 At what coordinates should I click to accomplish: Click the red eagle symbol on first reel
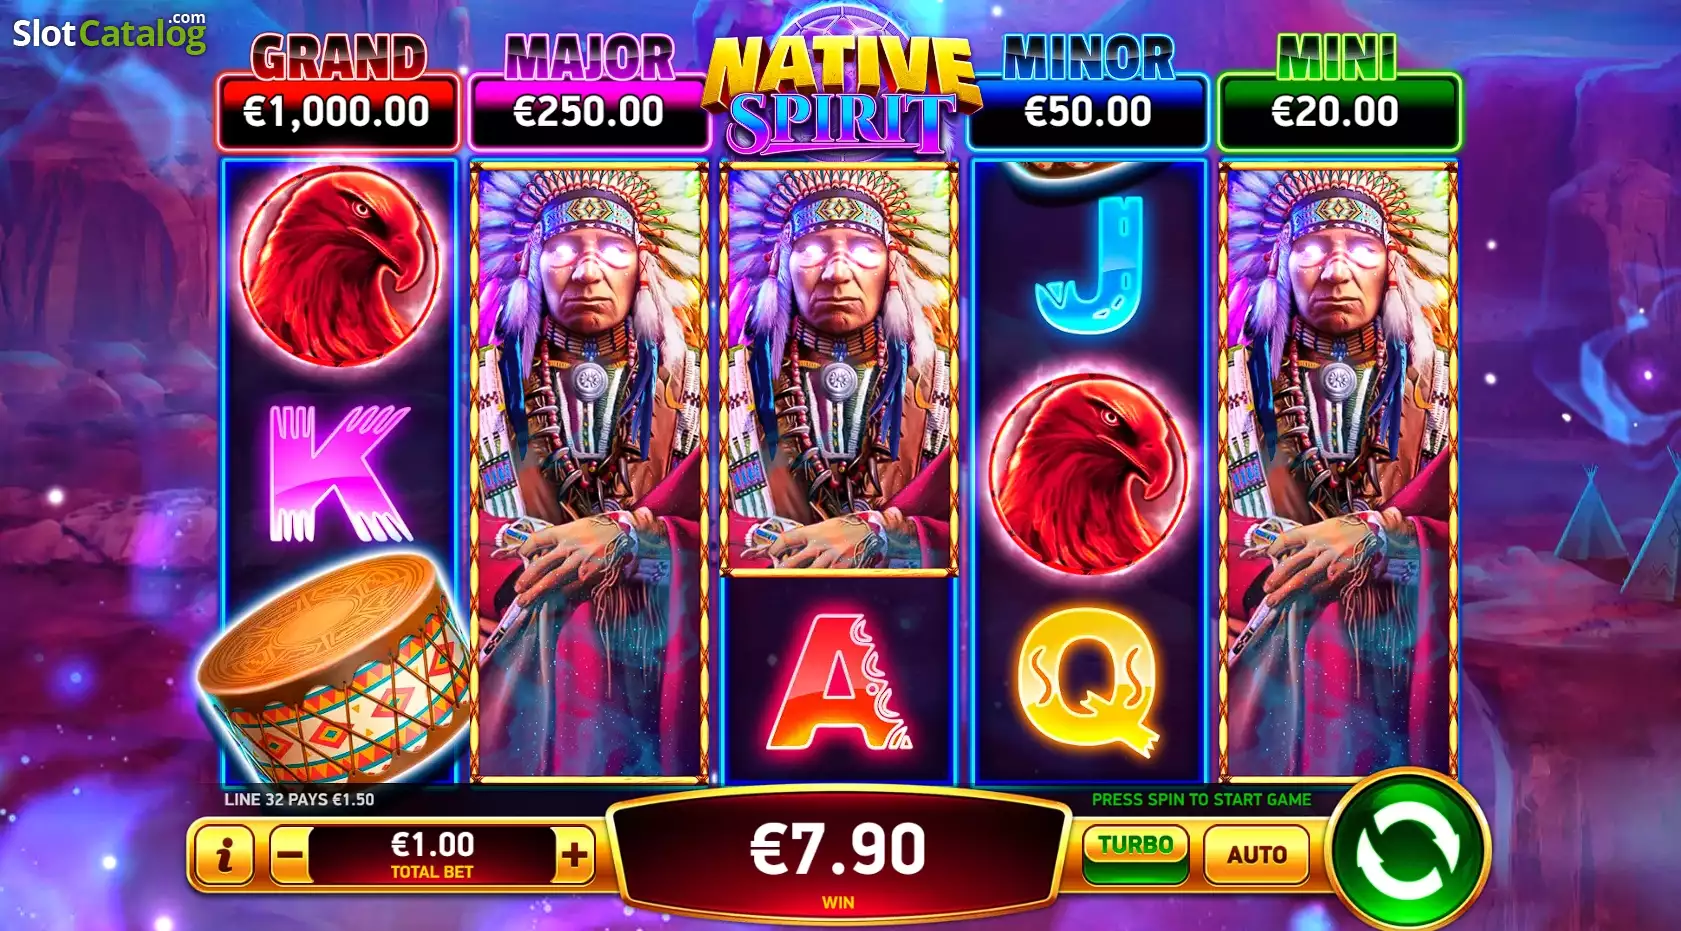[340, 265]
